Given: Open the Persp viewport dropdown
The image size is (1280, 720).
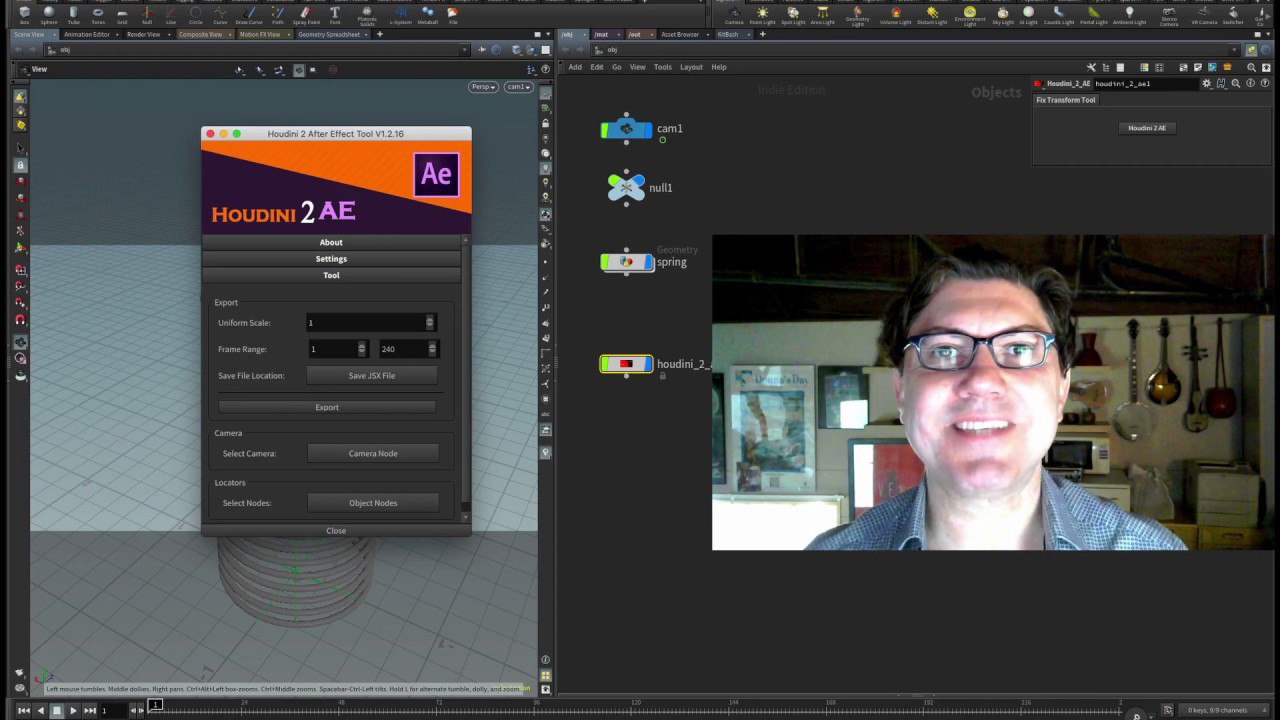Looking at the screenshot, I should (484, 87).
